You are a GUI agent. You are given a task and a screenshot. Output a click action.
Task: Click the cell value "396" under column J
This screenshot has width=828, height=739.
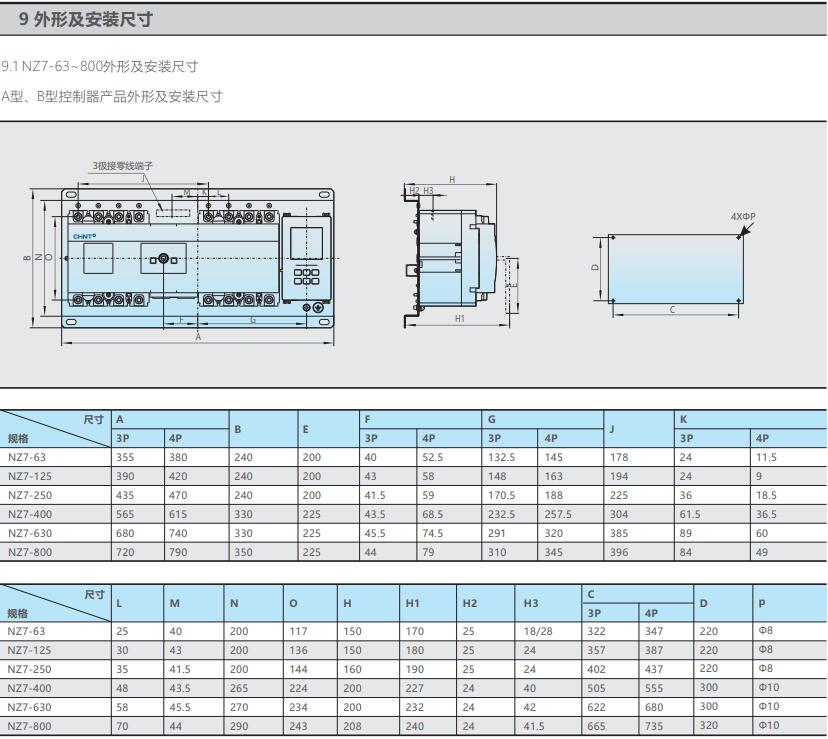[619, 553]
